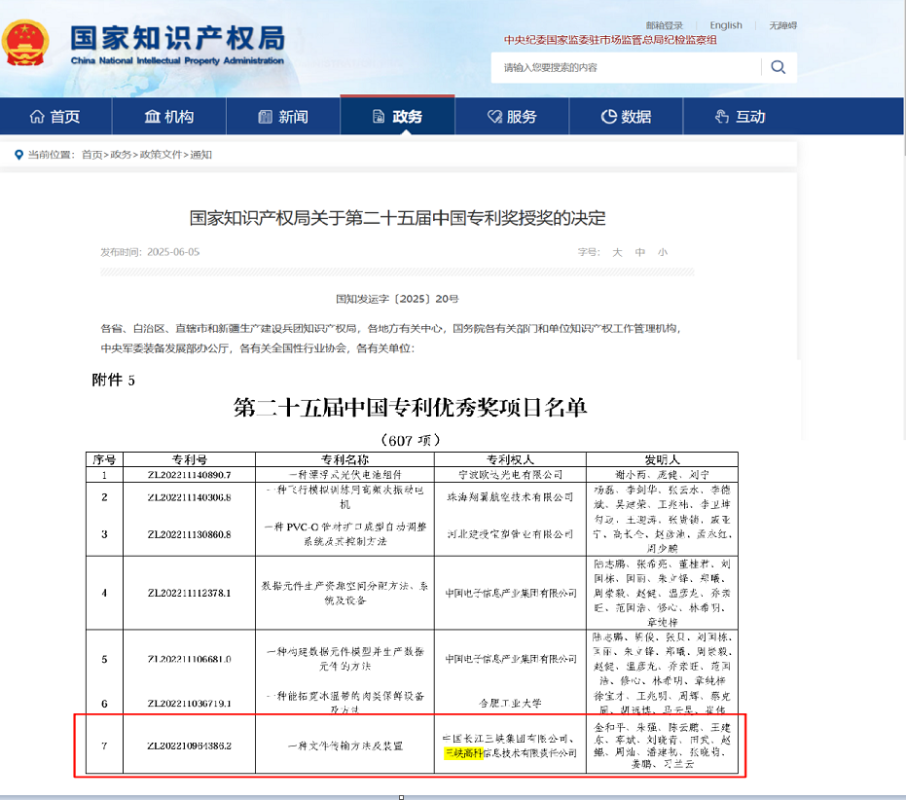Image resolution: width=906 pixels, height=800 pixels.
Task: Click the location pin icon in breadcrumb
Action: [x=18, y=155]
